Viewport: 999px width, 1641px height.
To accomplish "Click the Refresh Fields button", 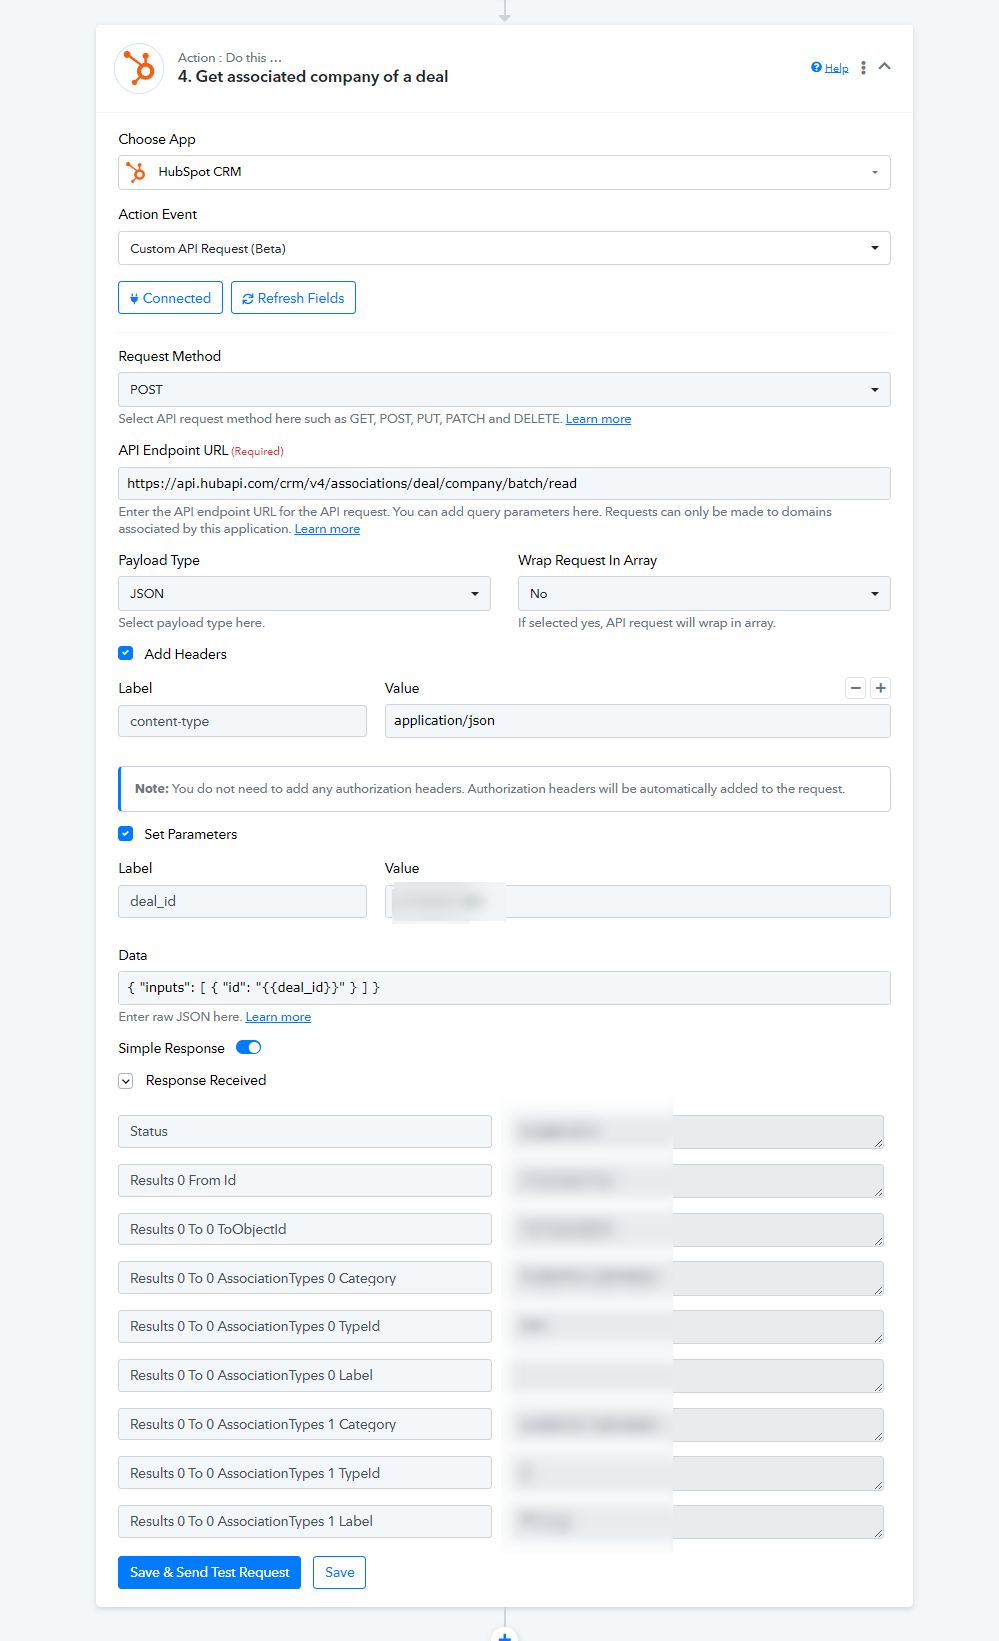I will pyautogui.click(x=293, y=298).
